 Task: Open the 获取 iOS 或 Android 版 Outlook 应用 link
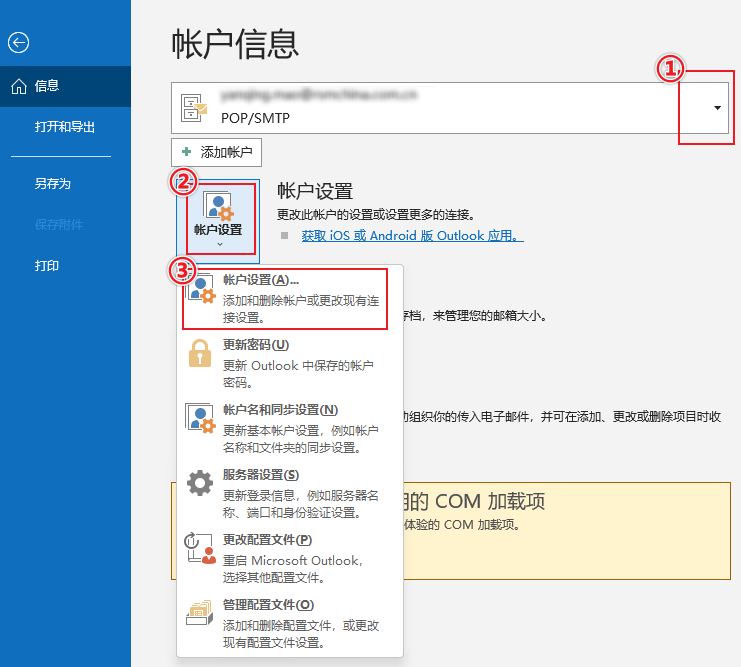[412, 236]
